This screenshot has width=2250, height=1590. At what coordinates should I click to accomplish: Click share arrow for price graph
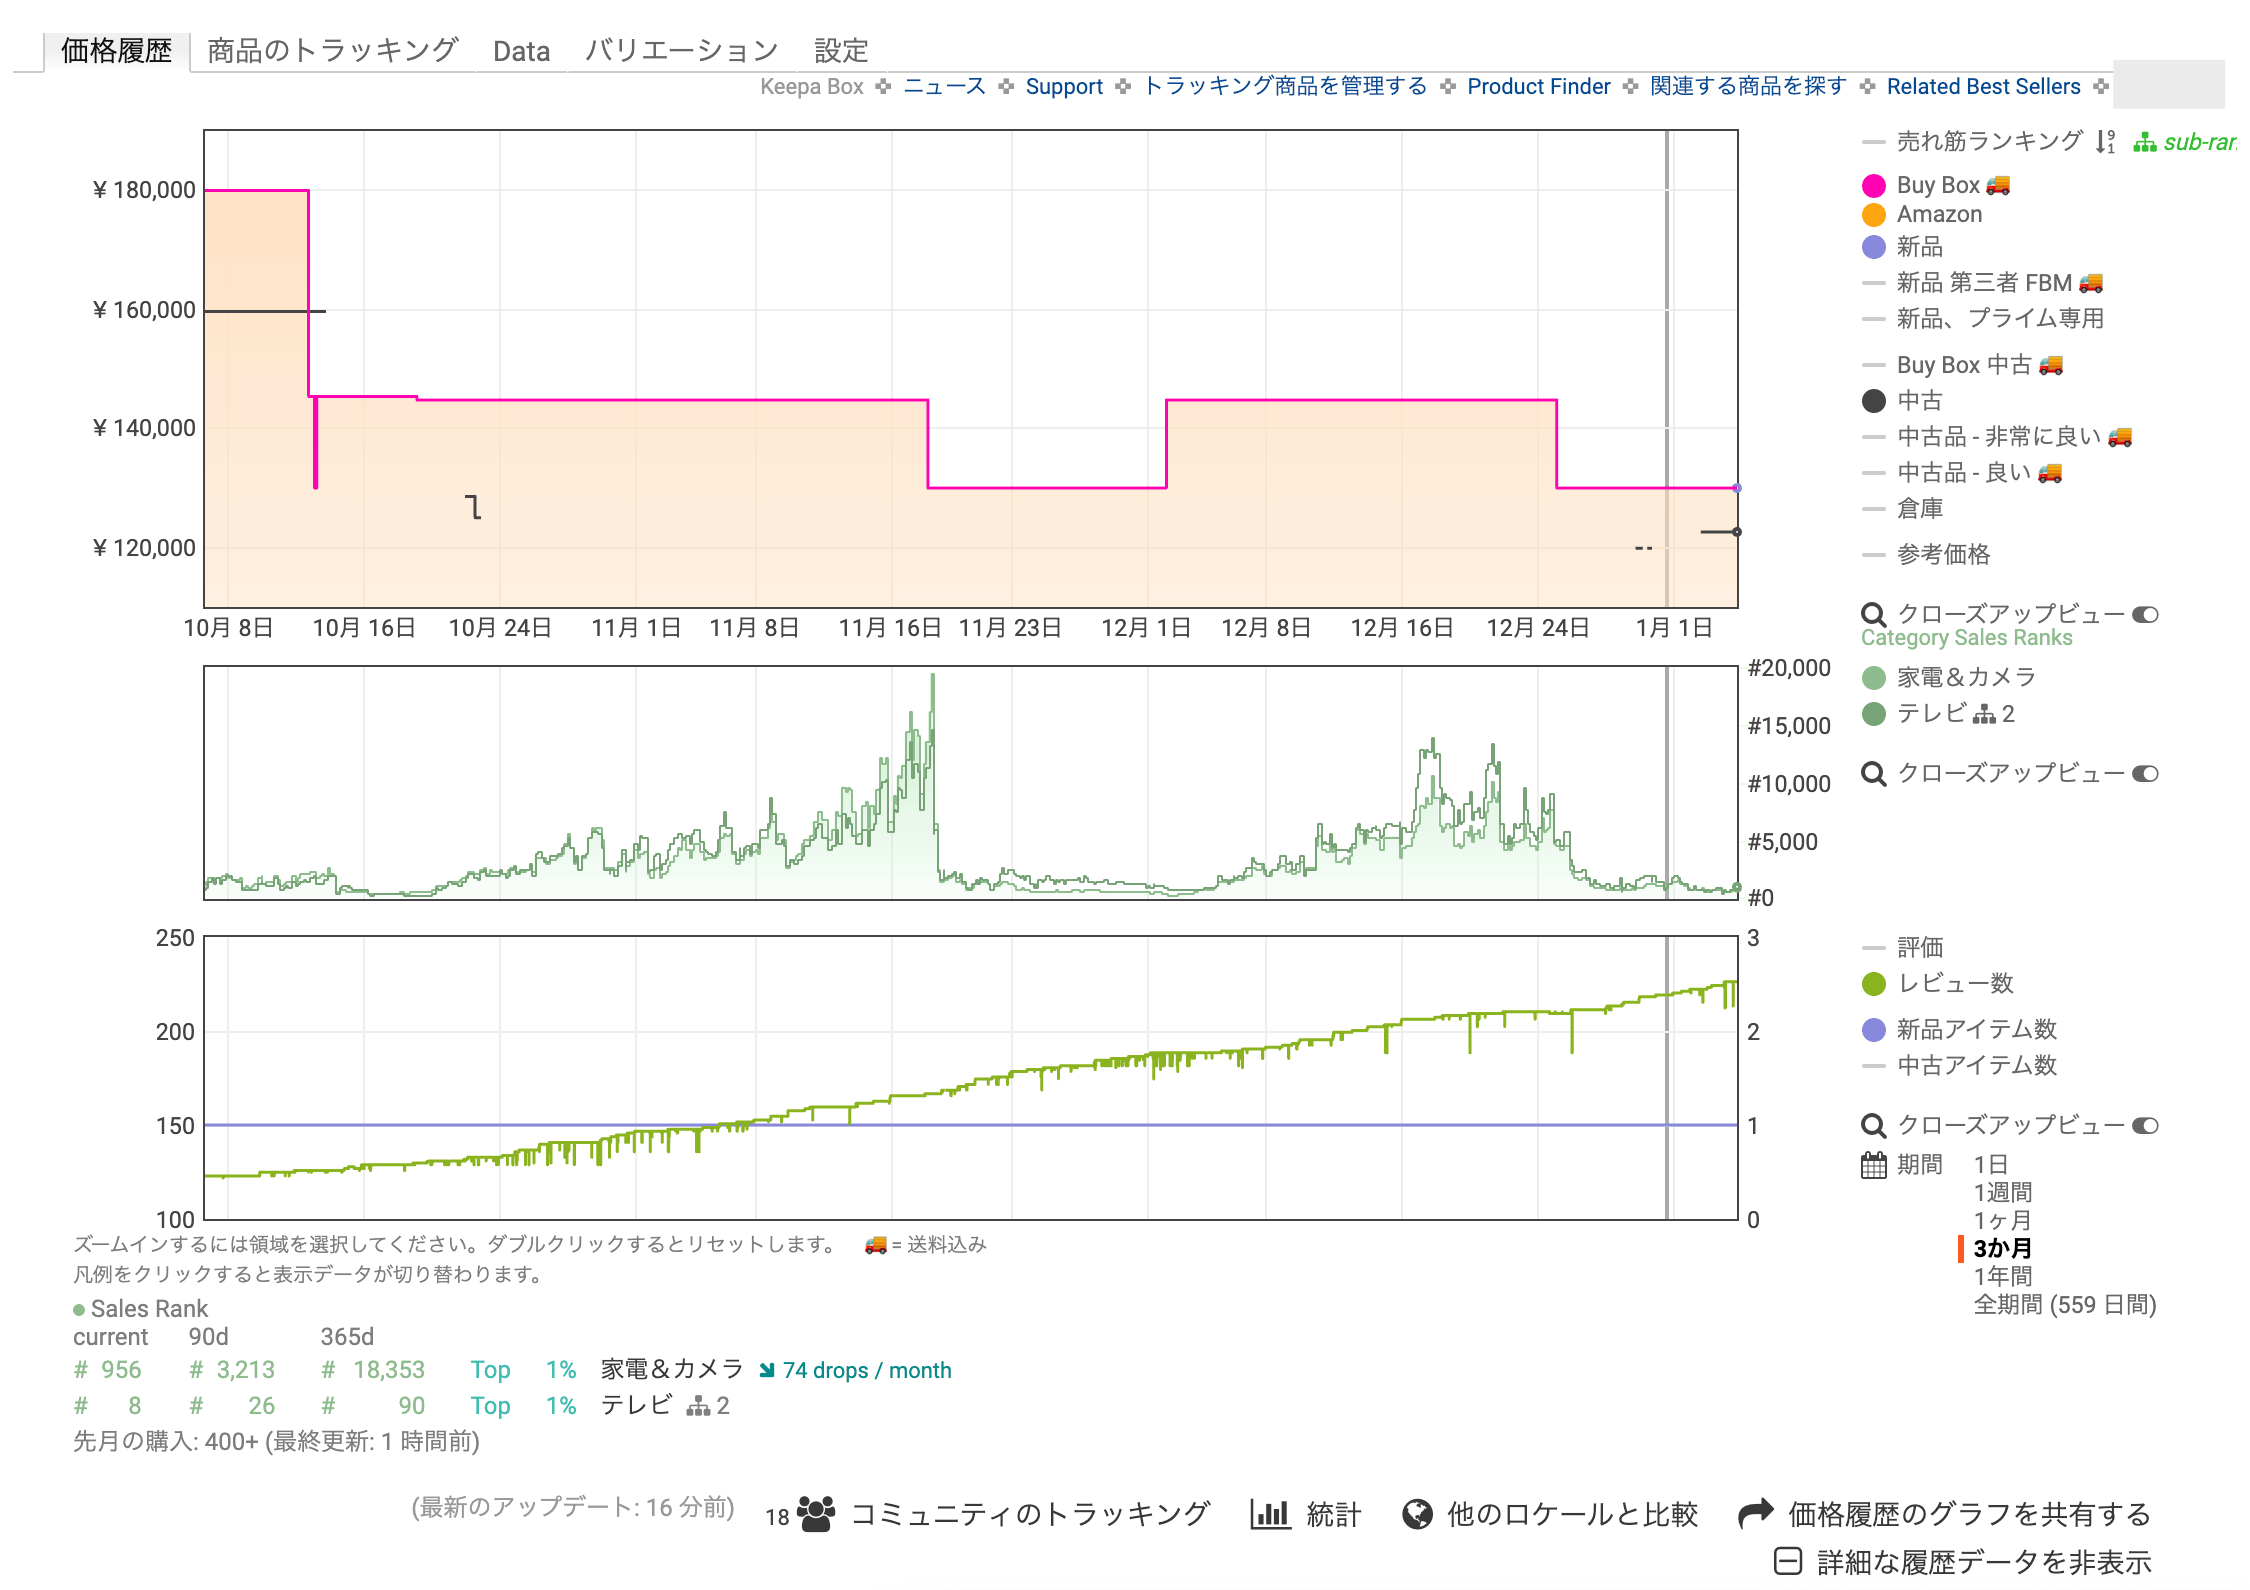(1756, 1514)
